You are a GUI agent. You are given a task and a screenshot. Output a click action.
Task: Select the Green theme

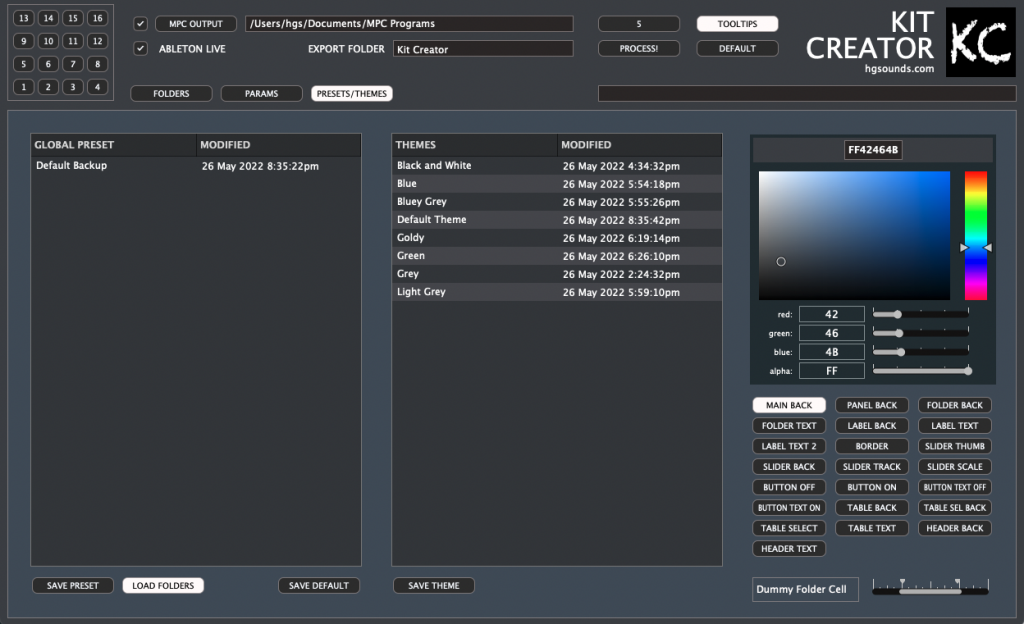(x=556, y=256)
